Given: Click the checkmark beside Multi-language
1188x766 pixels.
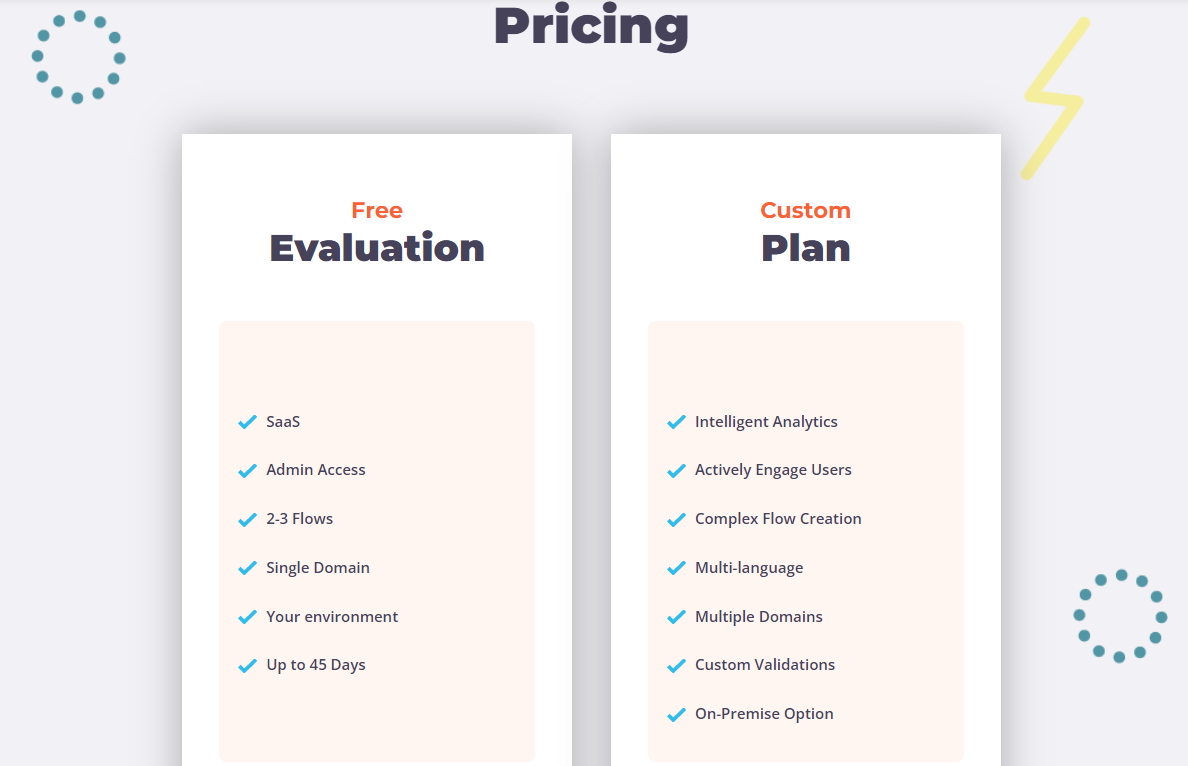Looking at the screenshot, I should coord(677,568).
